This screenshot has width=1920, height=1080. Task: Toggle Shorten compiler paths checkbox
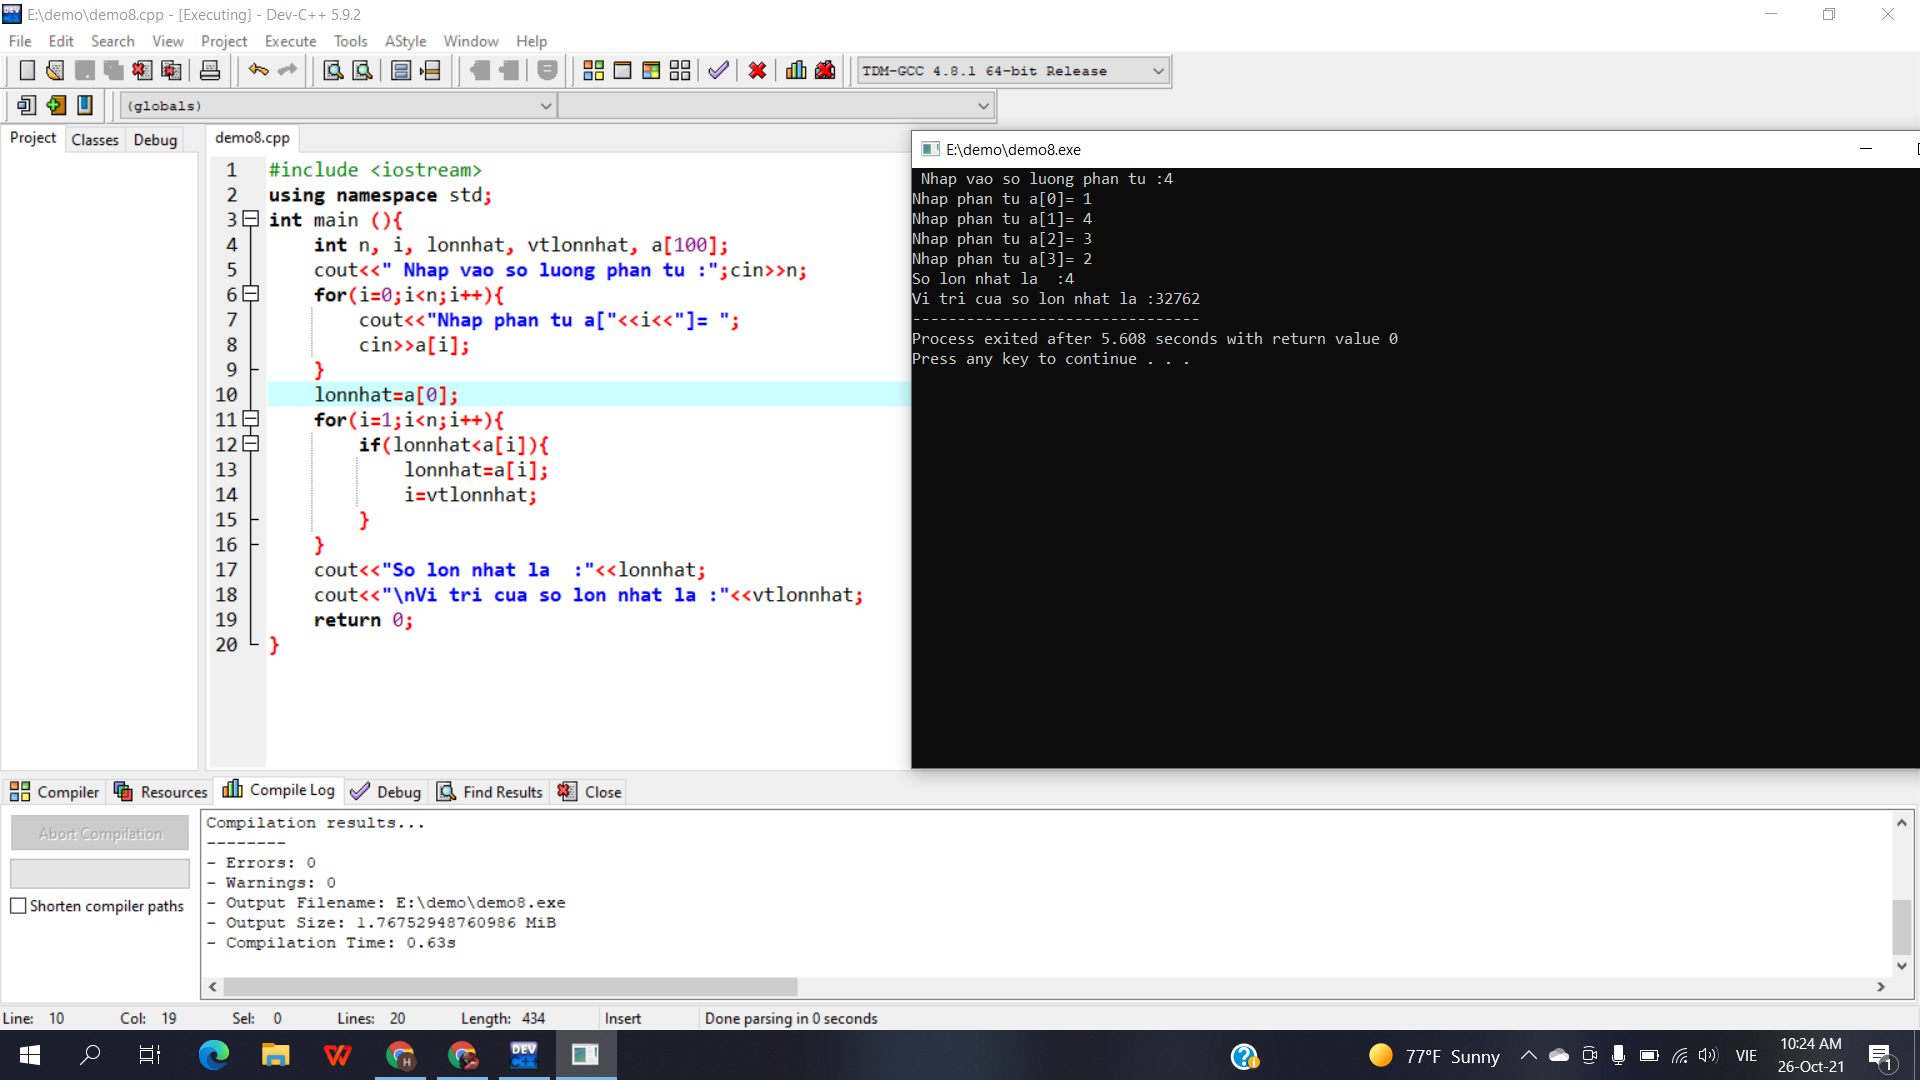pos(18,906)
